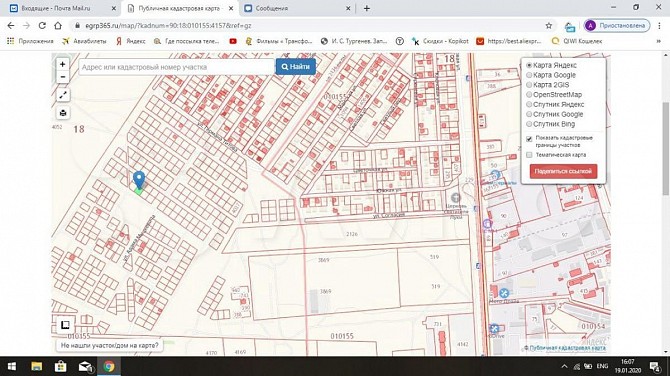Click Не нашли участок/дом на карте?
Viewport: 670px width, 376px height.
click(109, 345)
